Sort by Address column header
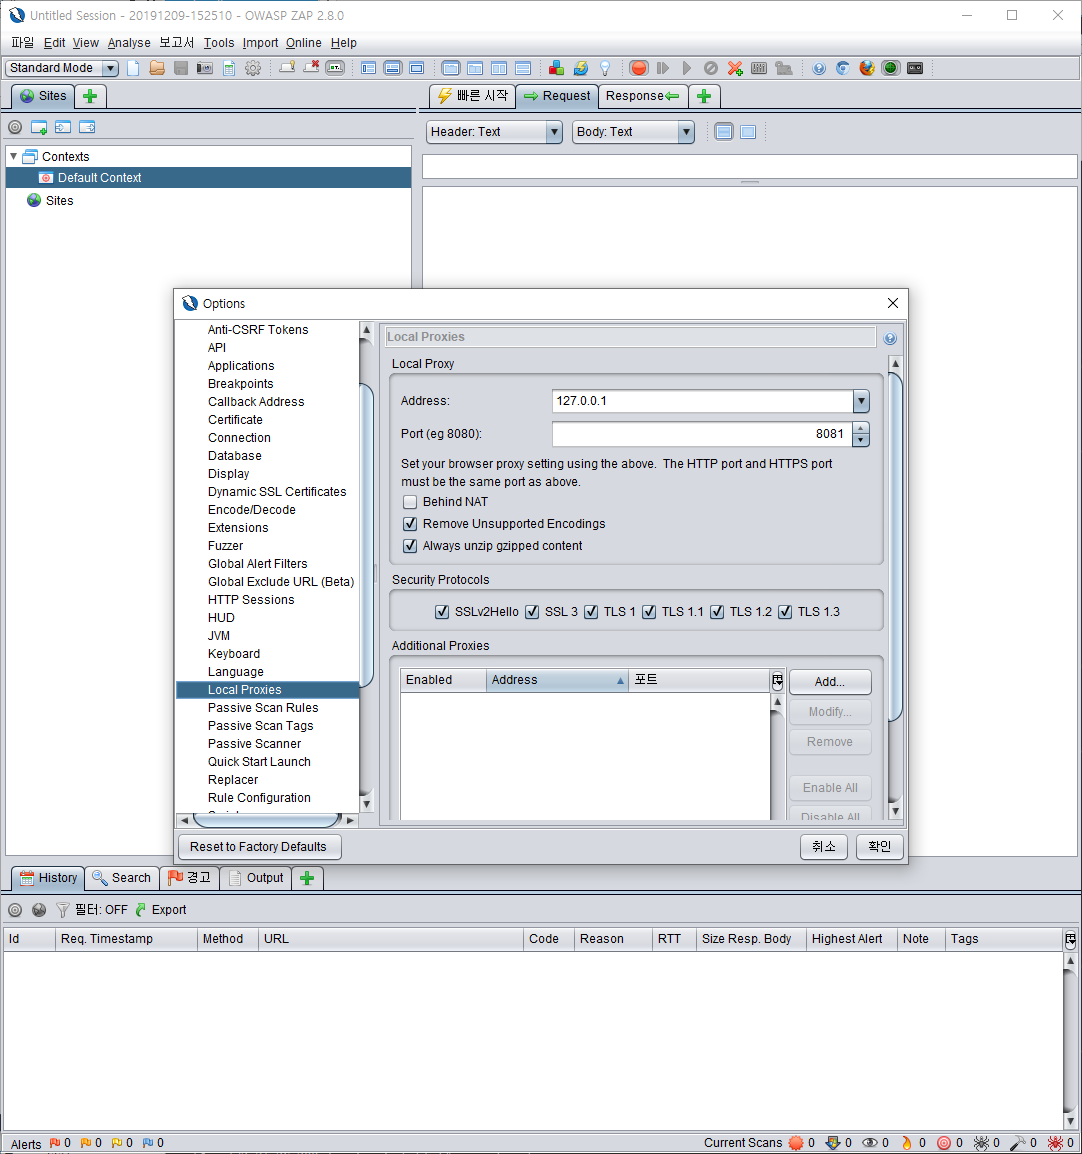 point(557,681)
